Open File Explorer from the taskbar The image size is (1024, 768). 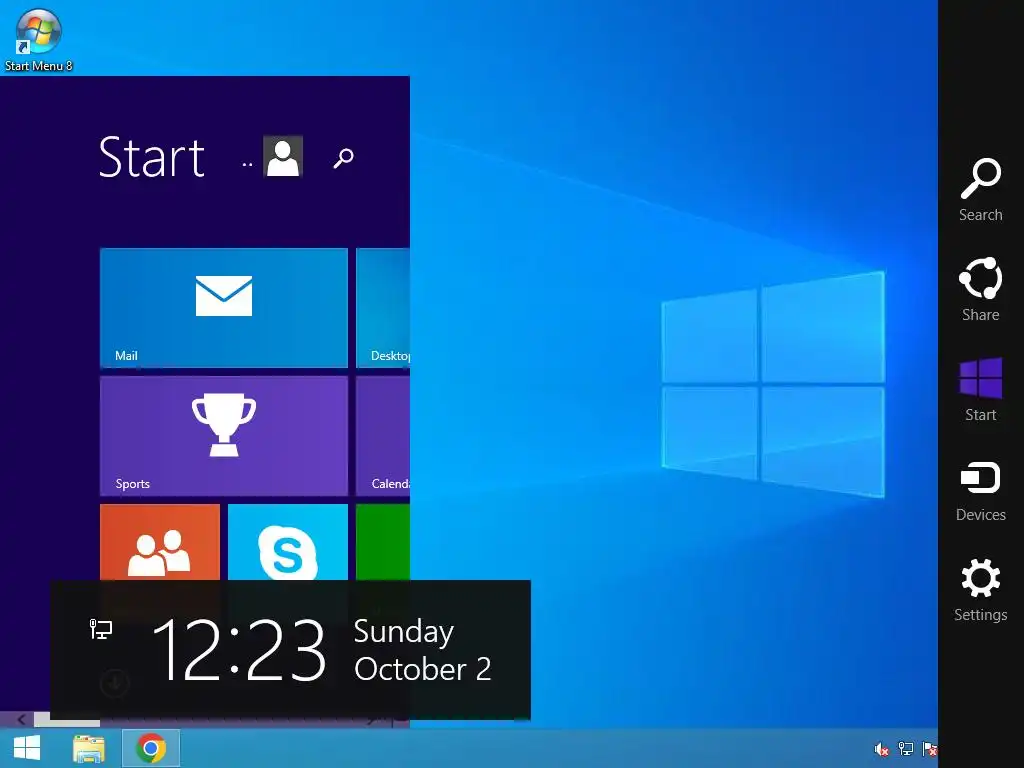89,748
